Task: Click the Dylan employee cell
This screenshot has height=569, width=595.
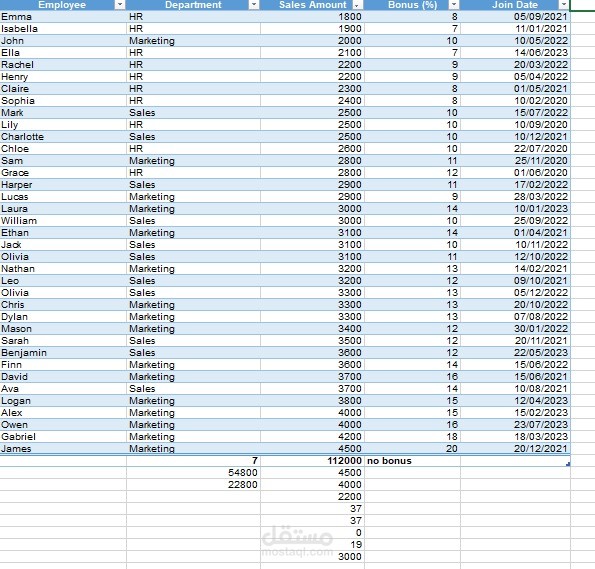Action: coord(63,317)
